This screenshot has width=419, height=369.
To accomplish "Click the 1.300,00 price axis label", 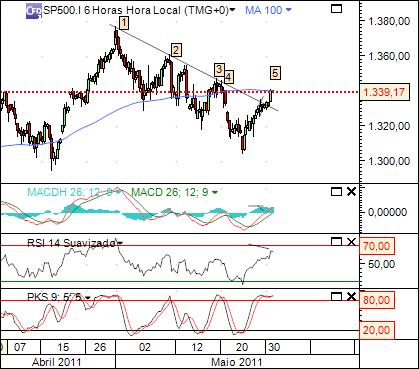I will [x=389, y=161].
